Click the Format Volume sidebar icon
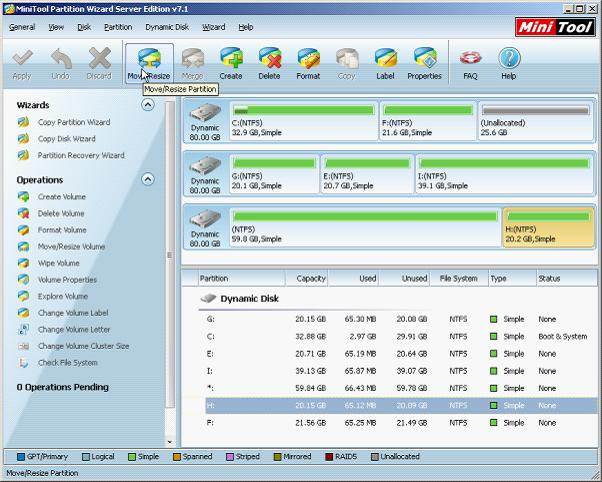This screenshot has height=482, width=602. tap(23, 230)
